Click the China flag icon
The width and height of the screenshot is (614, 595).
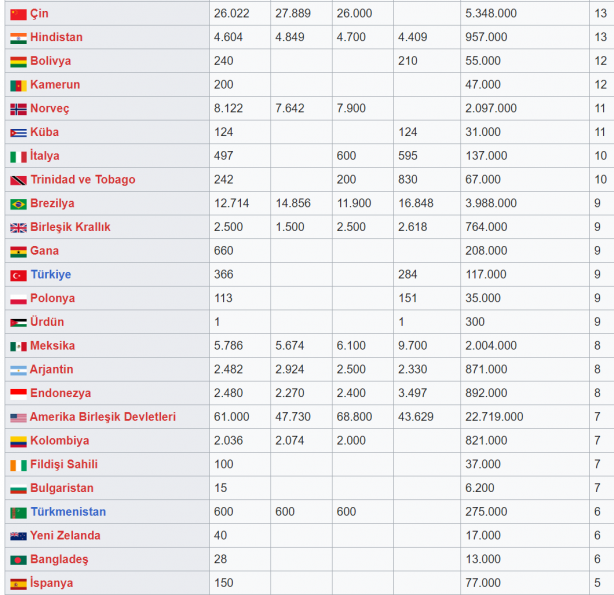pos(18,14)
